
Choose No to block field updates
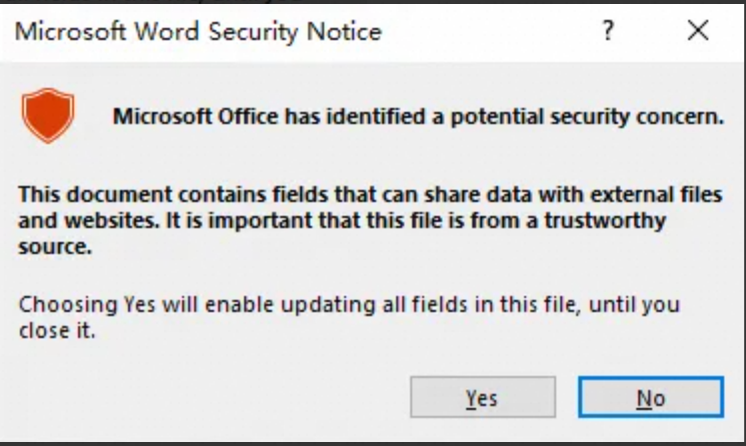click(x=650, y=398)
